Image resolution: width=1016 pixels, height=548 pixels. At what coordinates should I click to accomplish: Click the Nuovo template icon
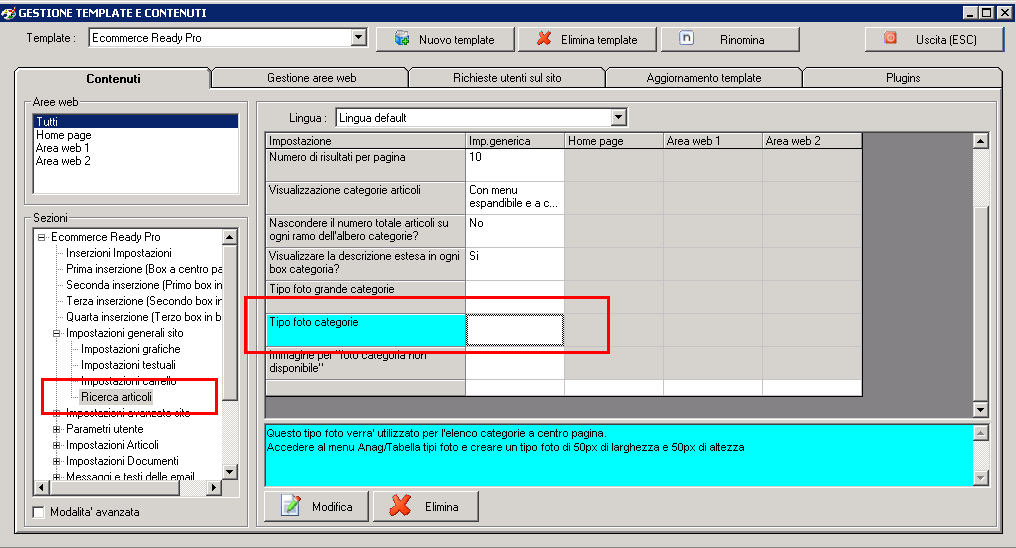coord(402,39)
